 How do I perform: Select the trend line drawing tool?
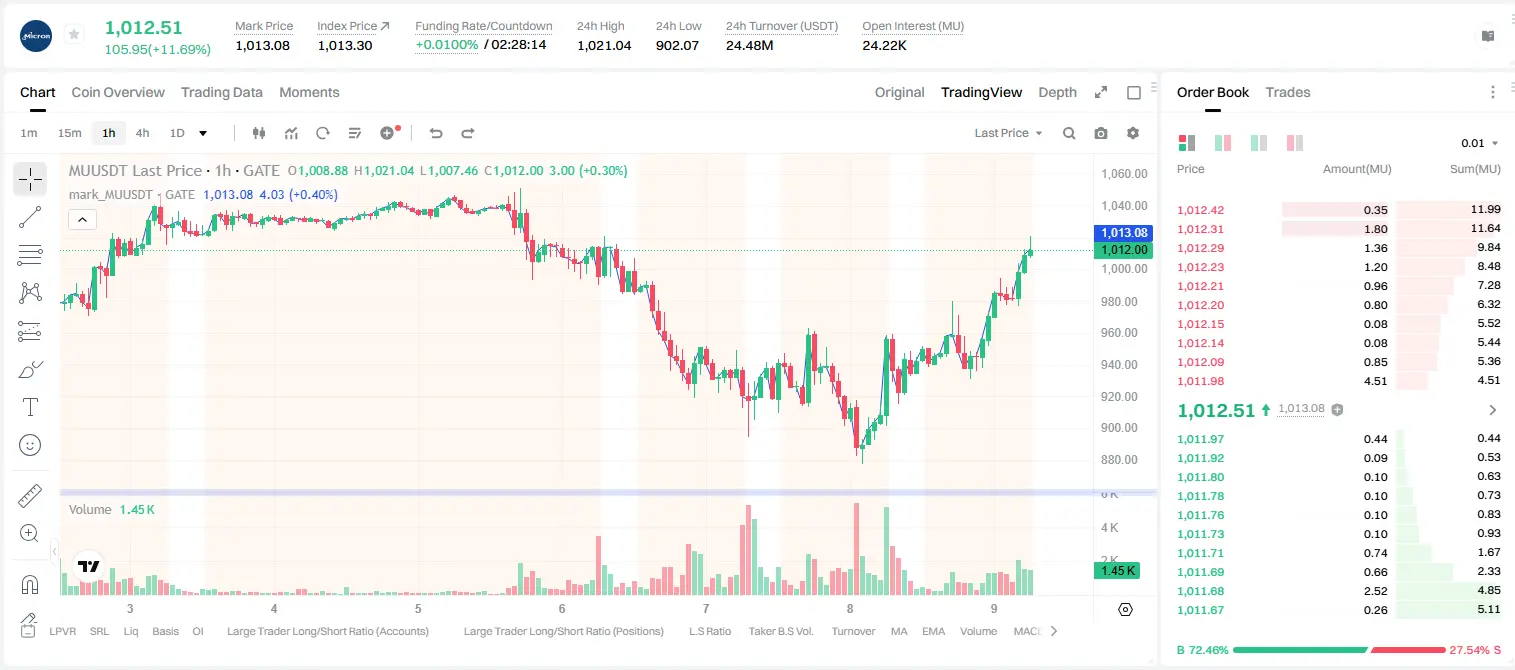click(30, 217)
